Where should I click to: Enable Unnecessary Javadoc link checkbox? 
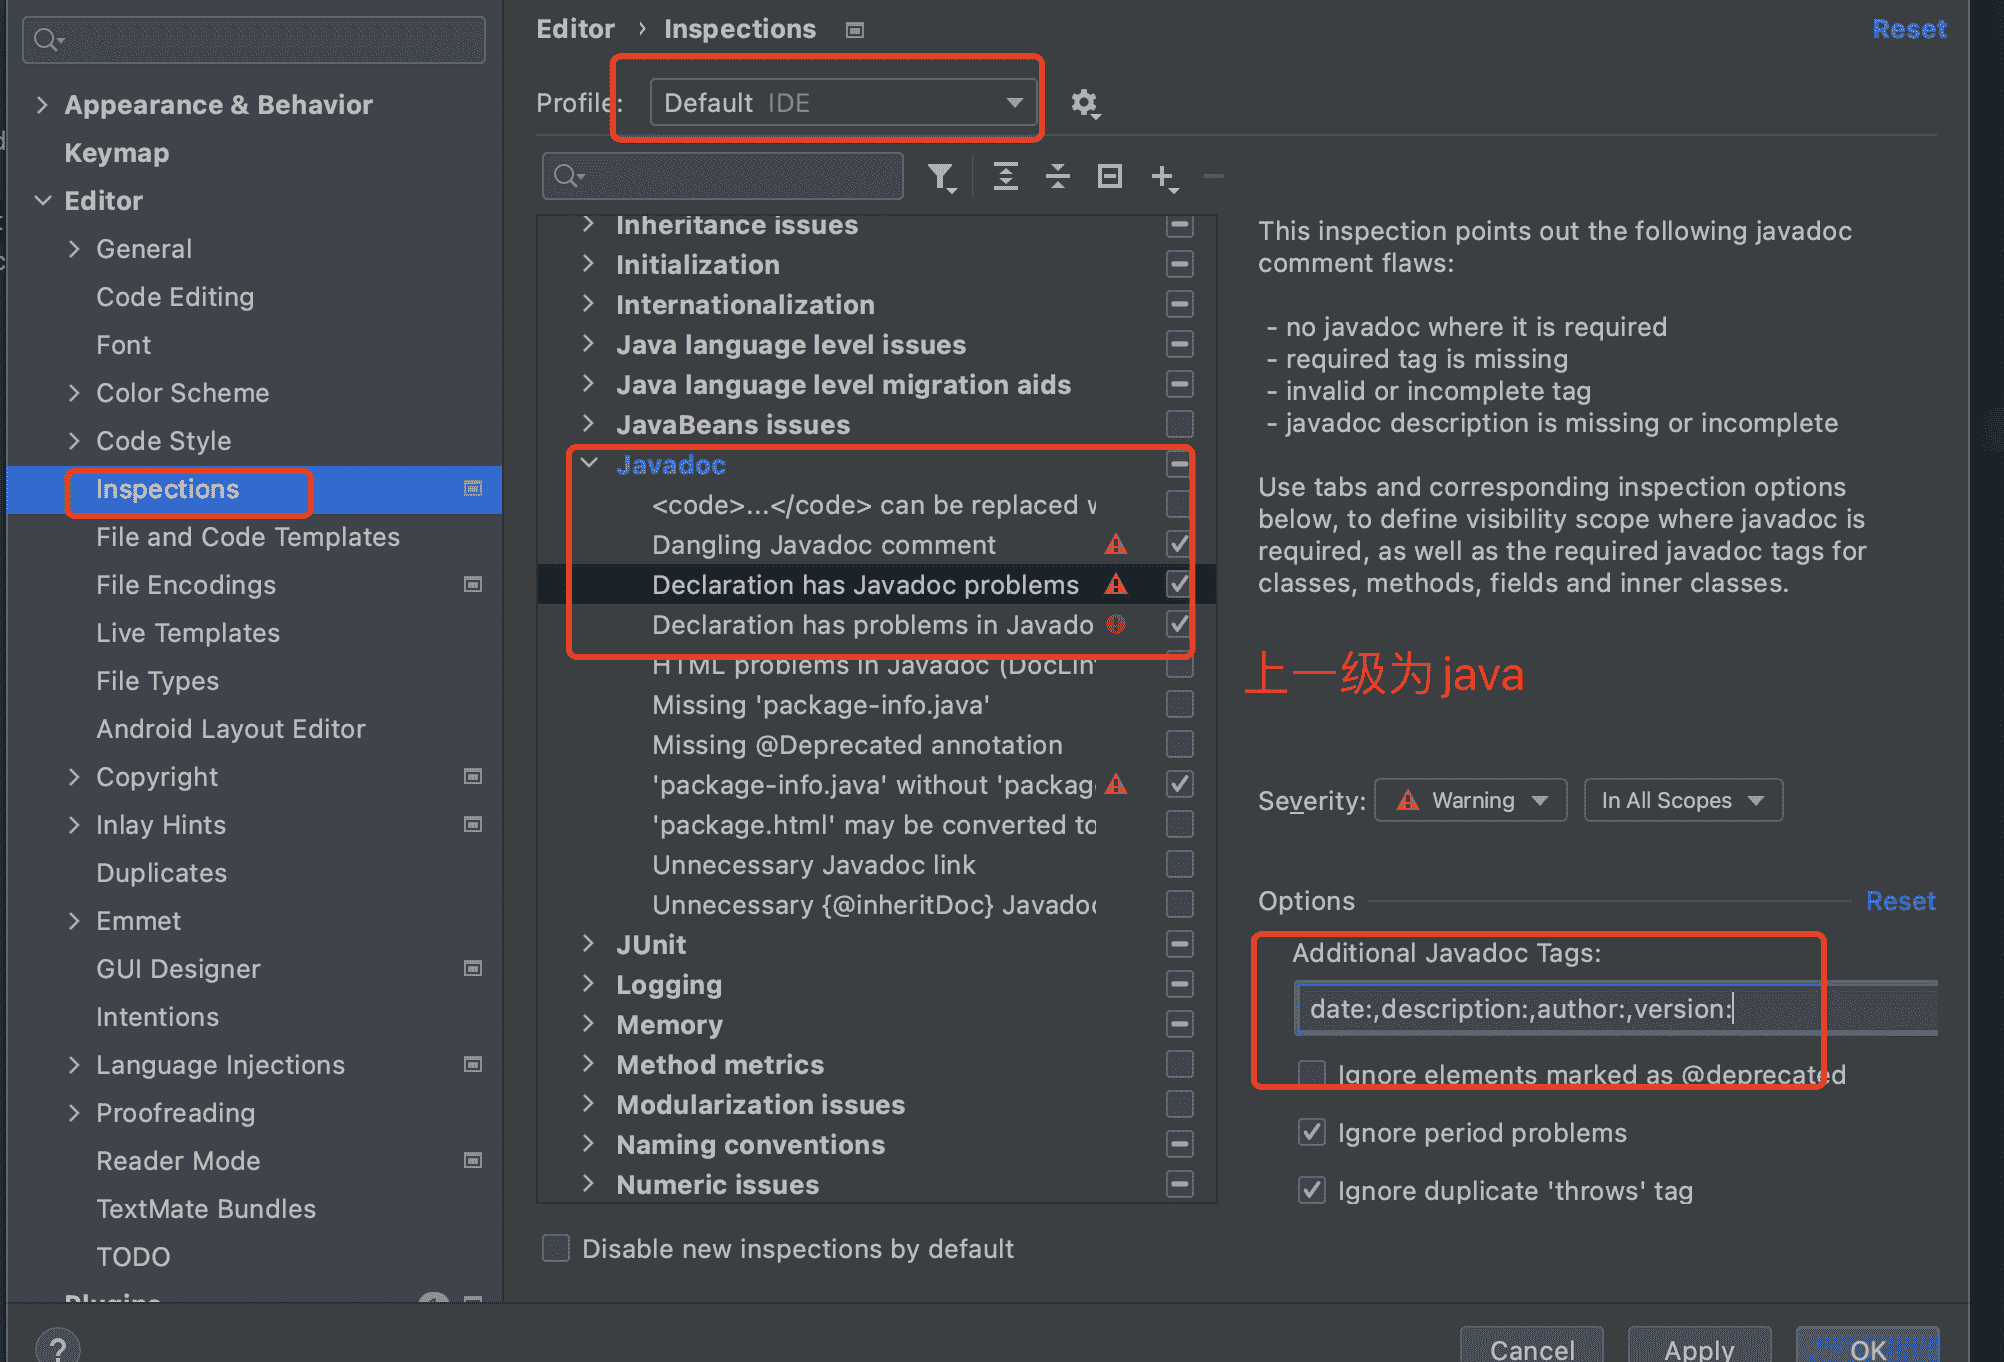click(x=1180, y=864)
